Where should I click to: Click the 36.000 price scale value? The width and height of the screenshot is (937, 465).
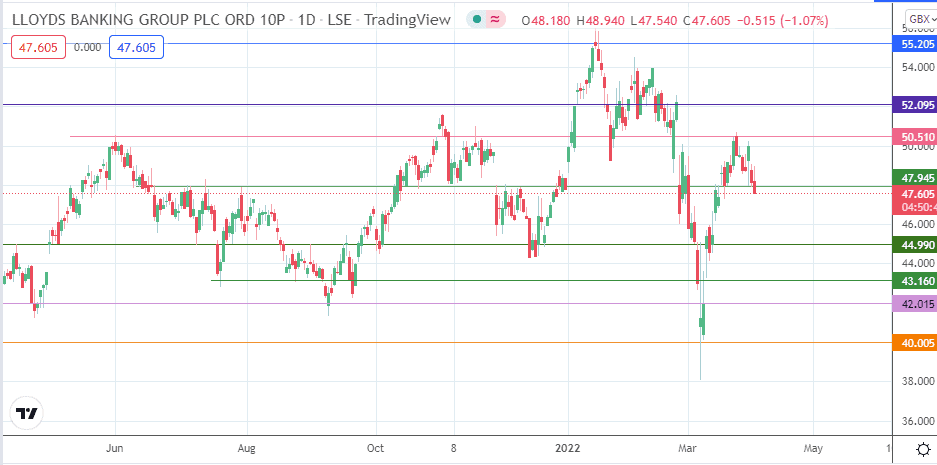coord(917,421)
